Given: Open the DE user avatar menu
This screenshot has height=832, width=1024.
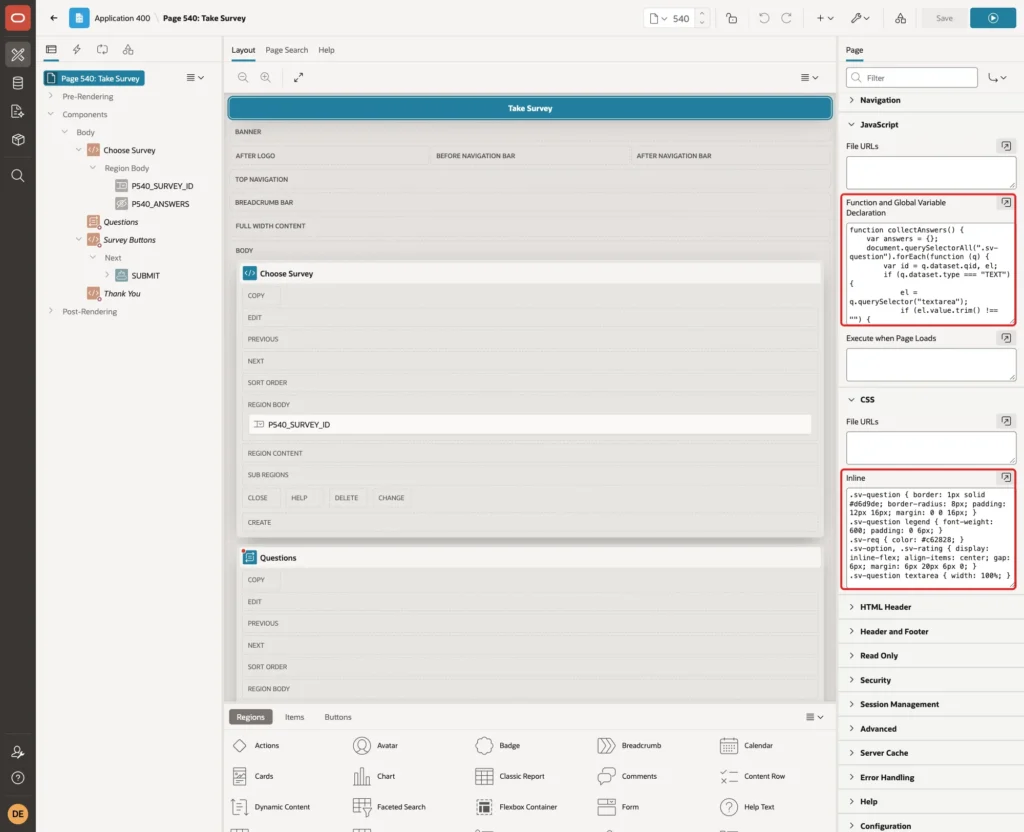Looking at the screenshot, I should [x=18, y=814].
